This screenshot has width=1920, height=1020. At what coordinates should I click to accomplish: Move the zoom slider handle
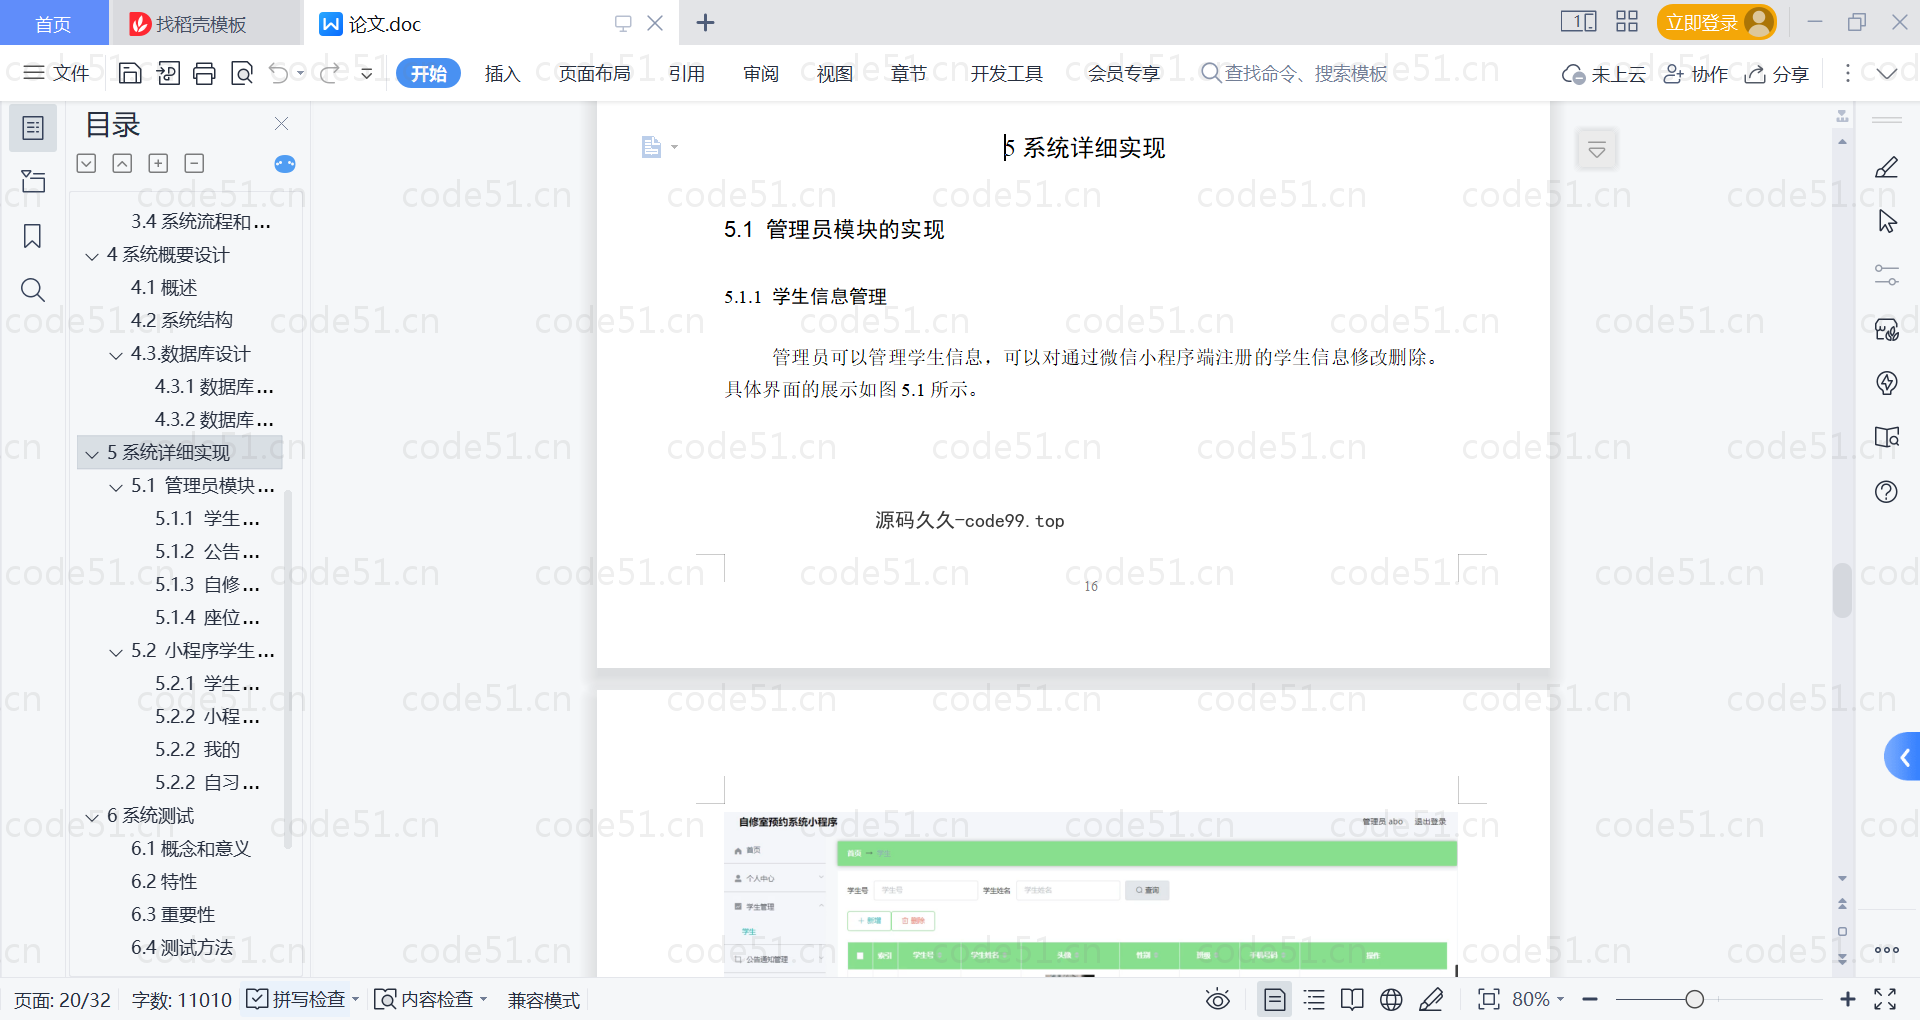(1694, 999)
